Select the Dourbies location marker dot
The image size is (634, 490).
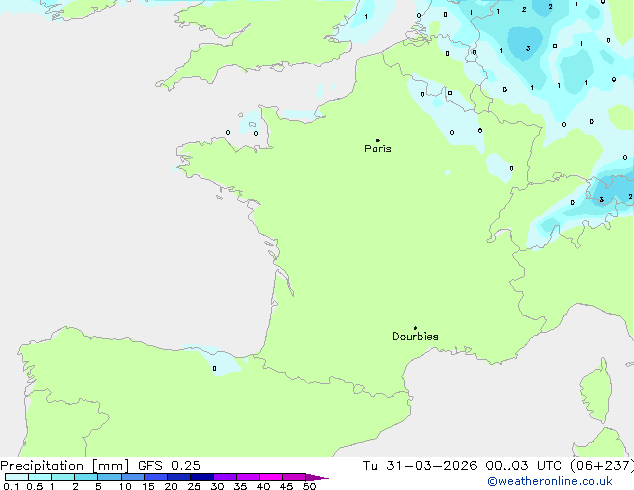tap(415, 328)
